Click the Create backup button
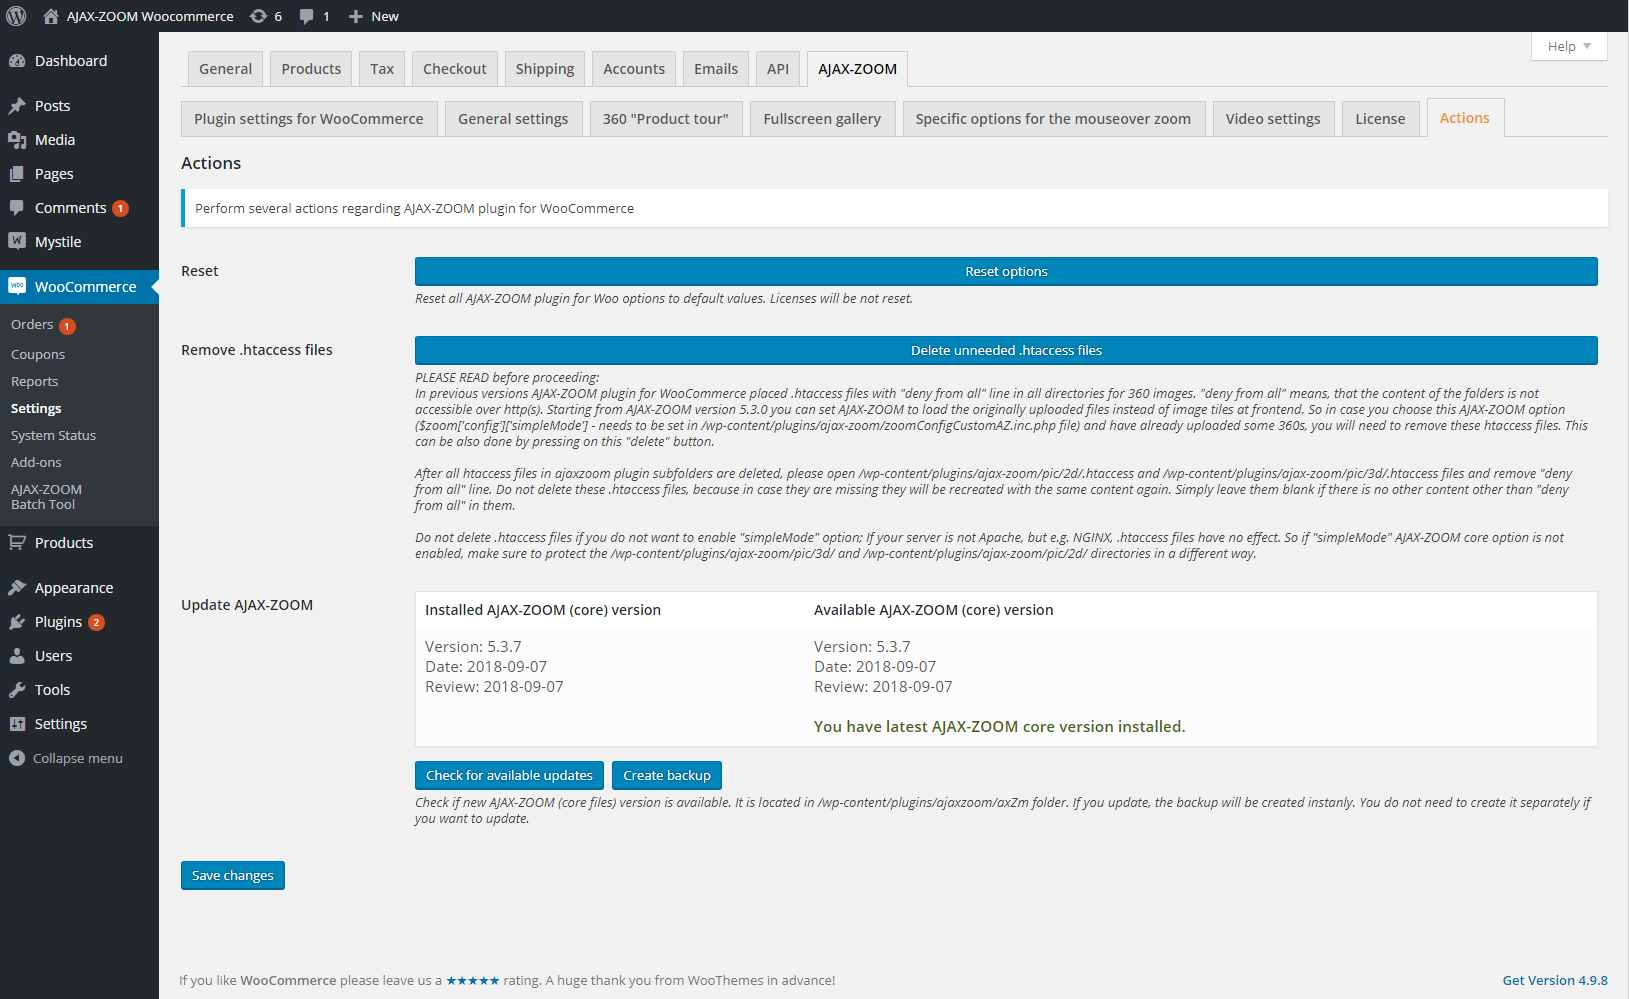 (x=667, y=776)
